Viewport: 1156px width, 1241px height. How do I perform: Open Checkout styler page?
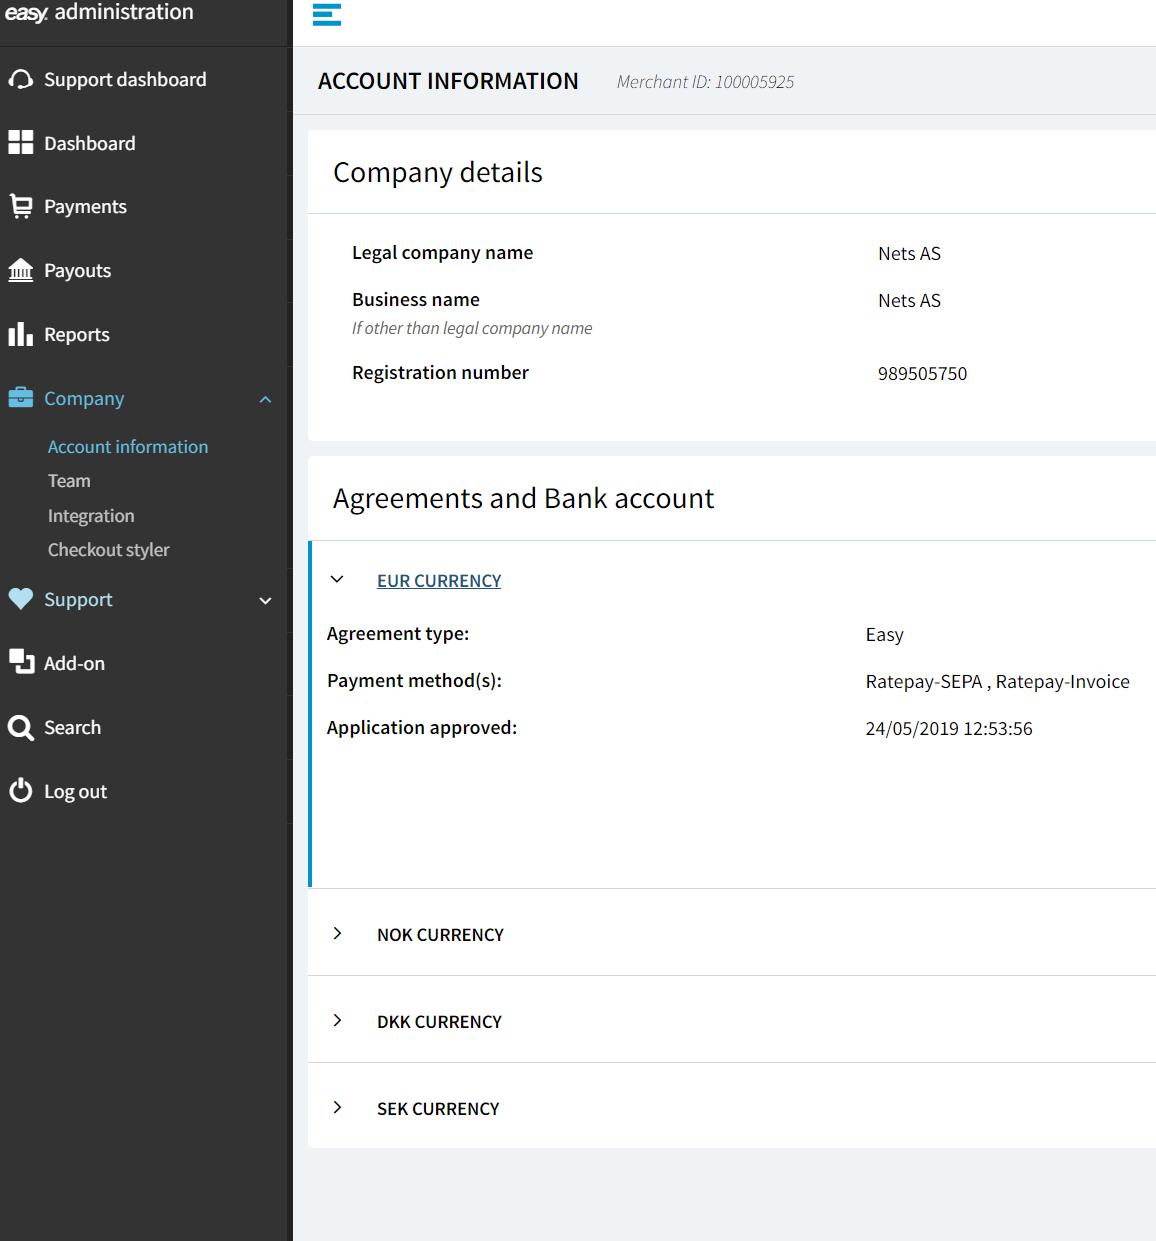point(109,550)
